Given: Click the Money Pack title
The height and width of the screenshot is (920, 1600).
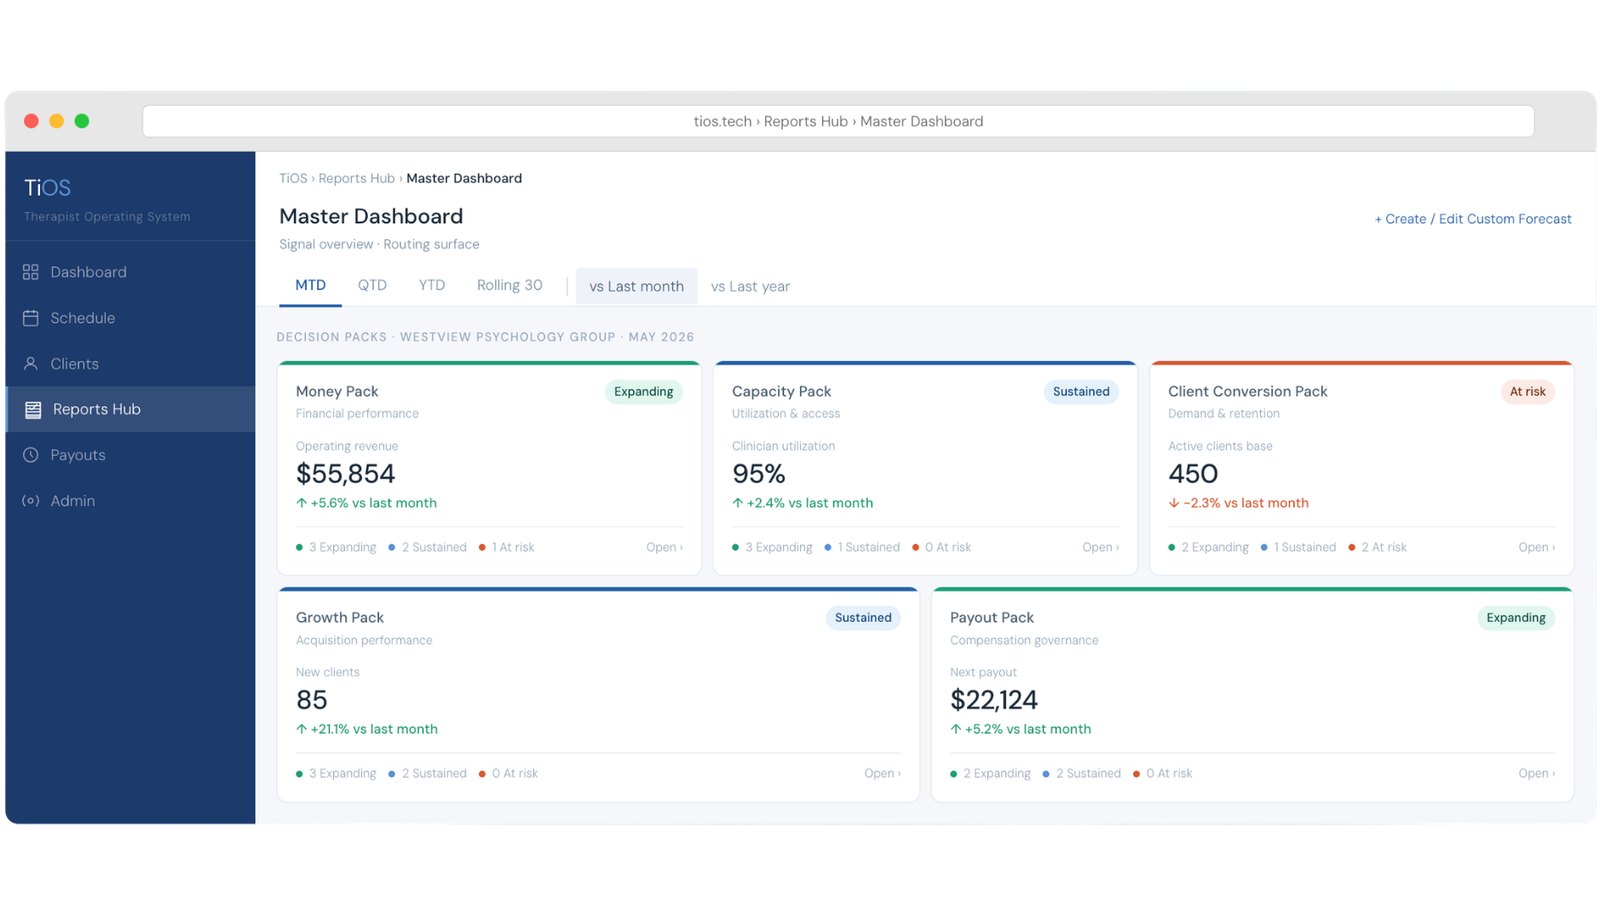Looking at the screenshot, I should [x=337, y=392].
